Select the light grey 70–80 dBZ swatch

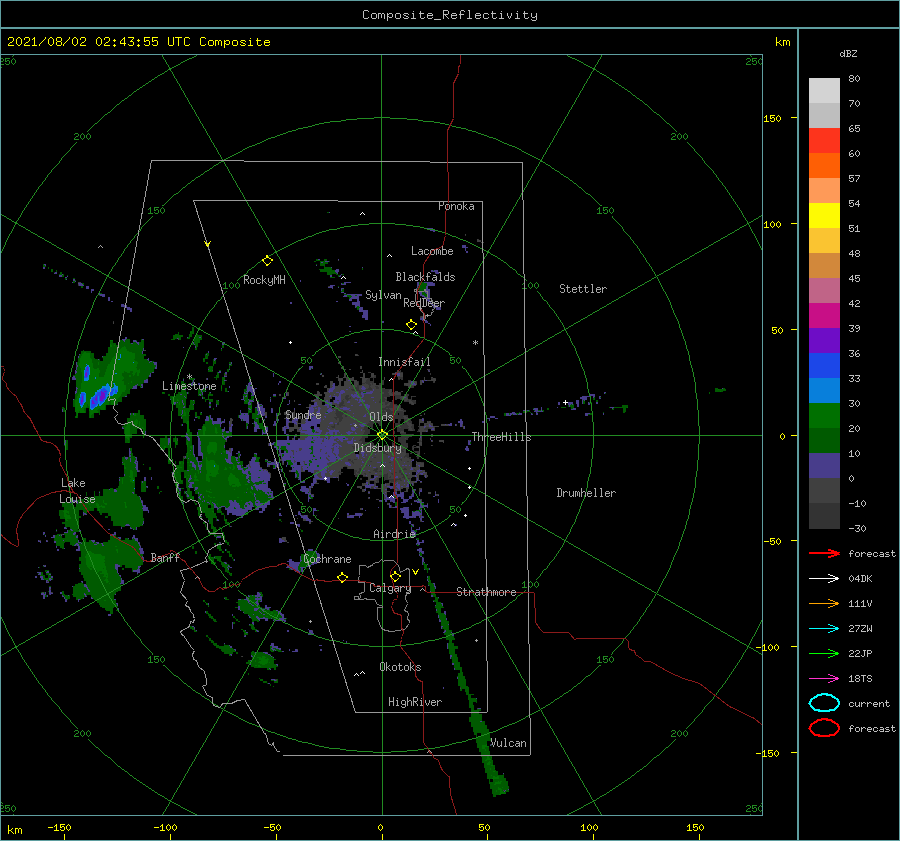pos(824,91)
